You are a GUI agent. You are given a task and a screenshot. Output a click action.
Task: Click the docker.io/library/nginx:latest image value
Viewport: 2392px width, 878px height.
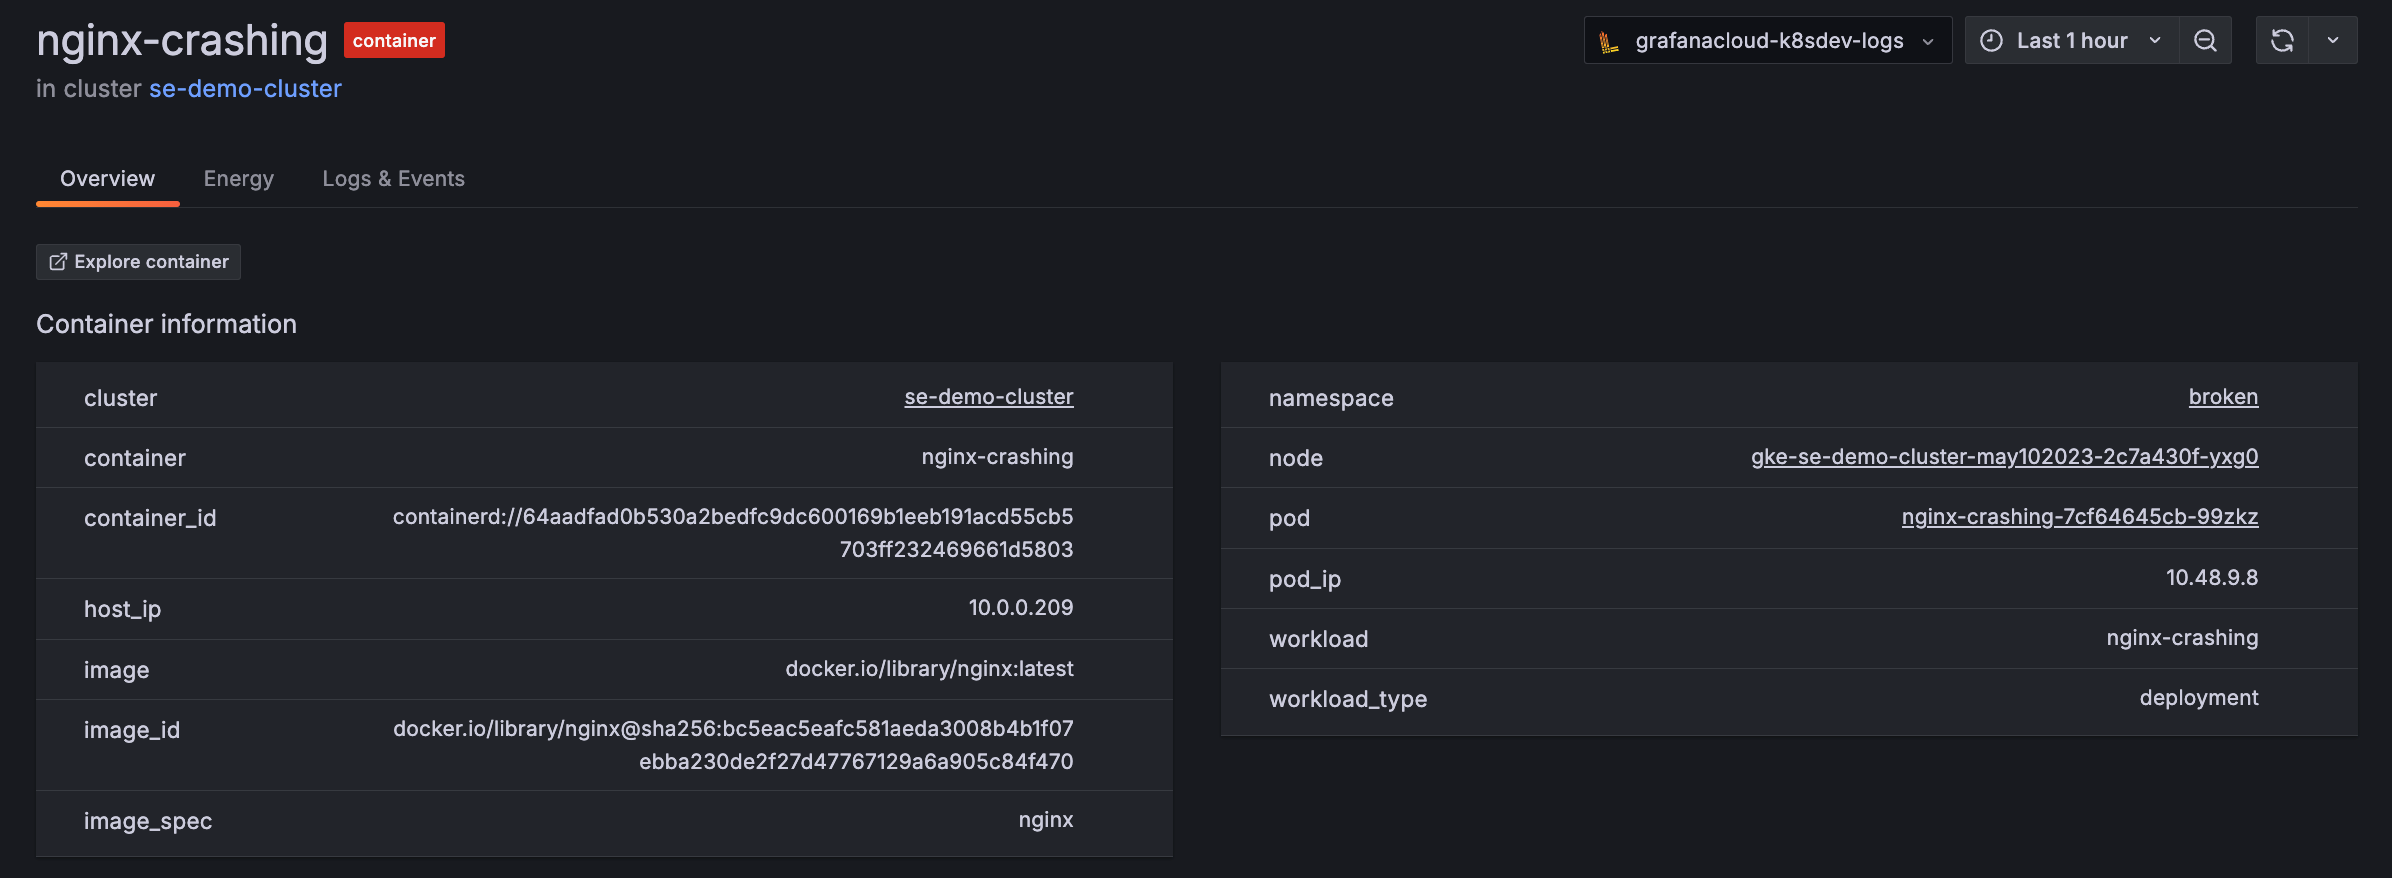[929, 669]
